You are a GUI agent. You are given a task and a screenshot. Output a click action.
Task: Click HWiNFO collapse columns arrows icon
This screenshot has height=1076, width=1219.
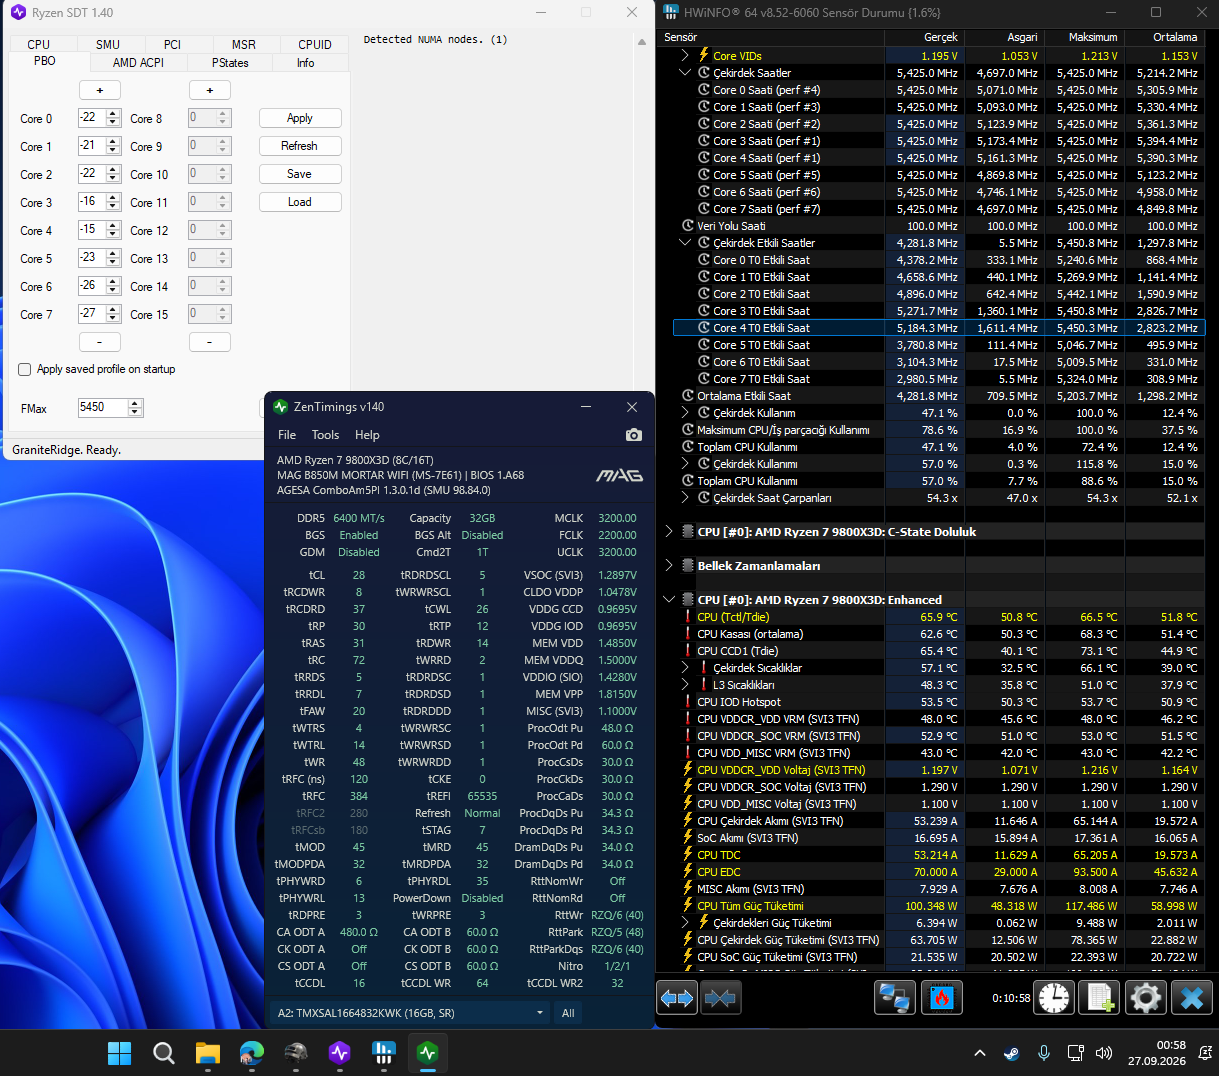click(x=720, y=998)
